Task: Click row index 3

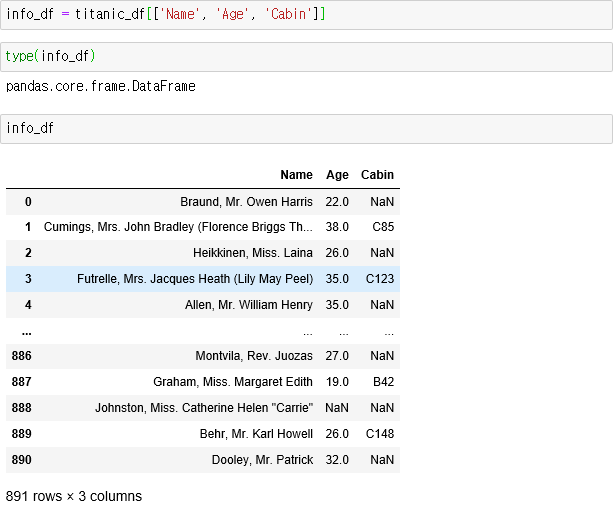Action: tap(28, 279)
